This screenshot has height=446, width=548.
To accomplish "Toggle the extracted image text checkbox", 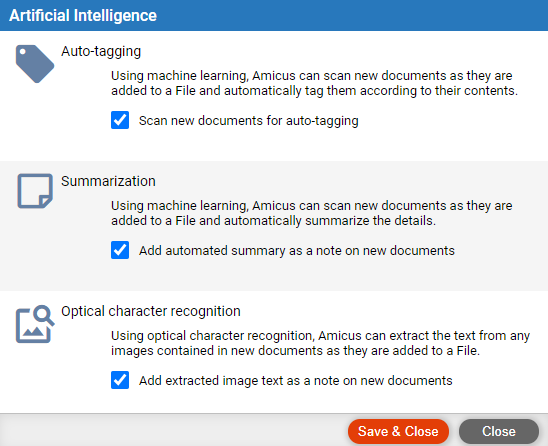I will [x=120, y=380].
